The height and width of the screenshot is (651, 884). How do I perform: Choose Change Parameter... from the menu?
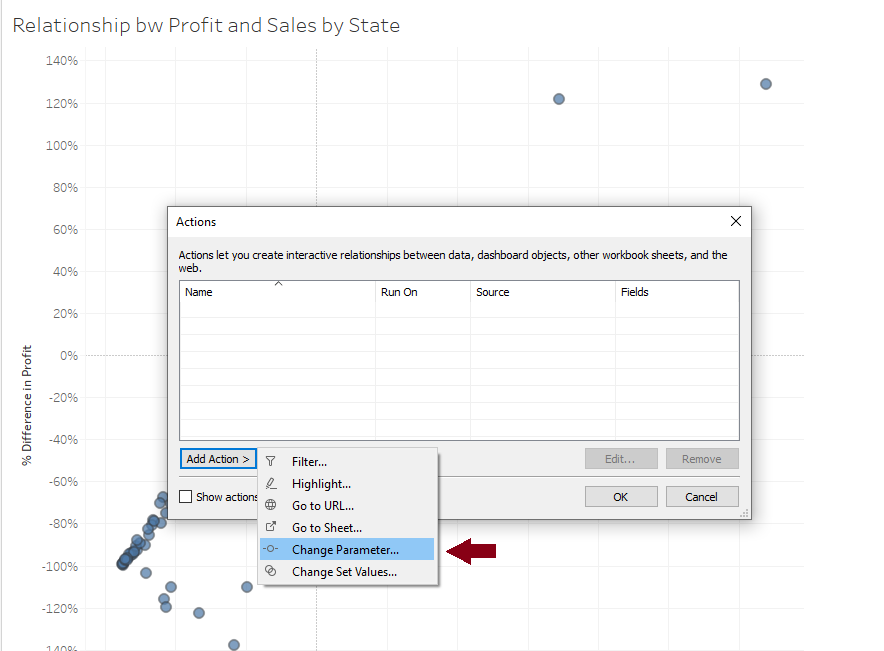click(345, 550)
